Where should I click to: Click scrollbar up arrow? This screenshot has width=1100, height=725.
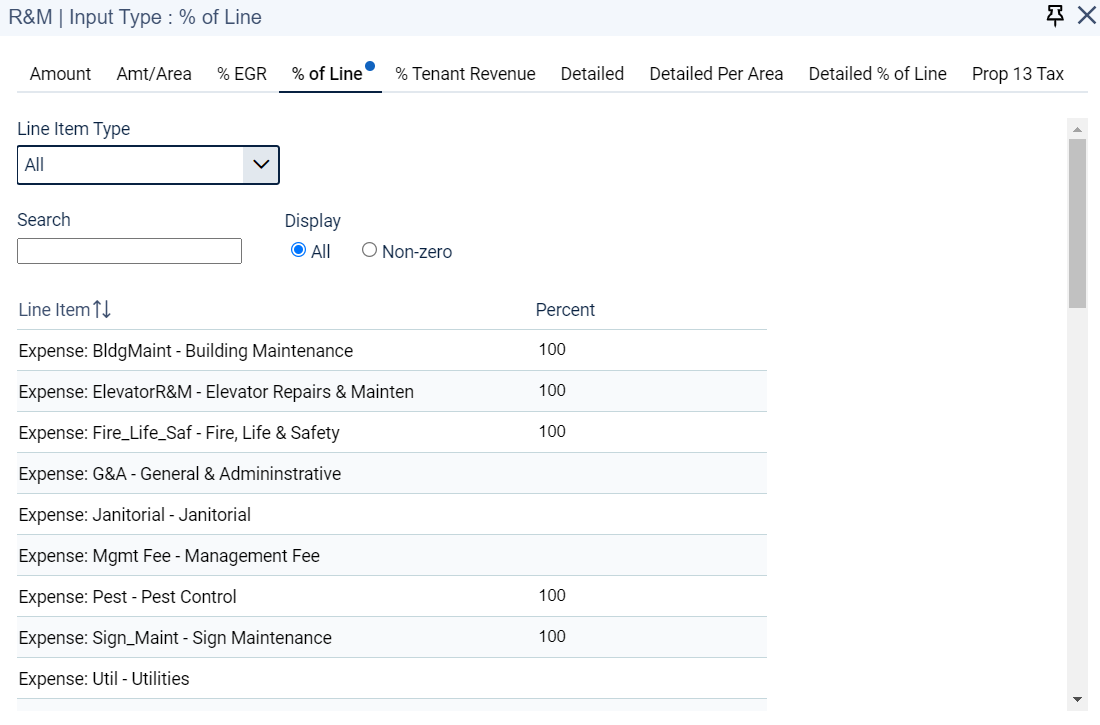point(1078,130)
